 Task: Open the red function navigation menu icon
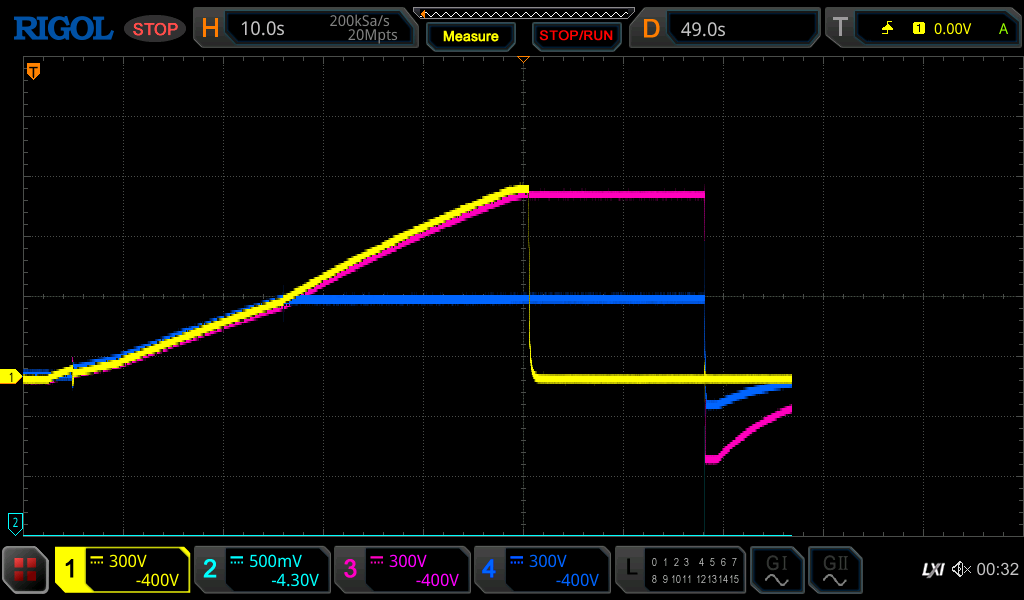pyautogui.click(x=25, y=570)
